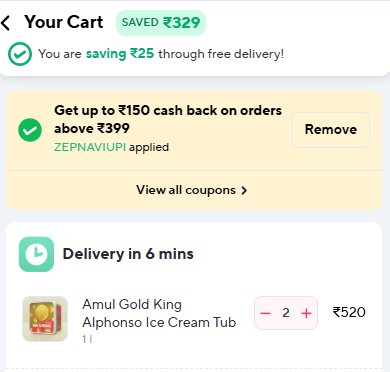Click the SAVED ₹329 badge

[161, 23]
